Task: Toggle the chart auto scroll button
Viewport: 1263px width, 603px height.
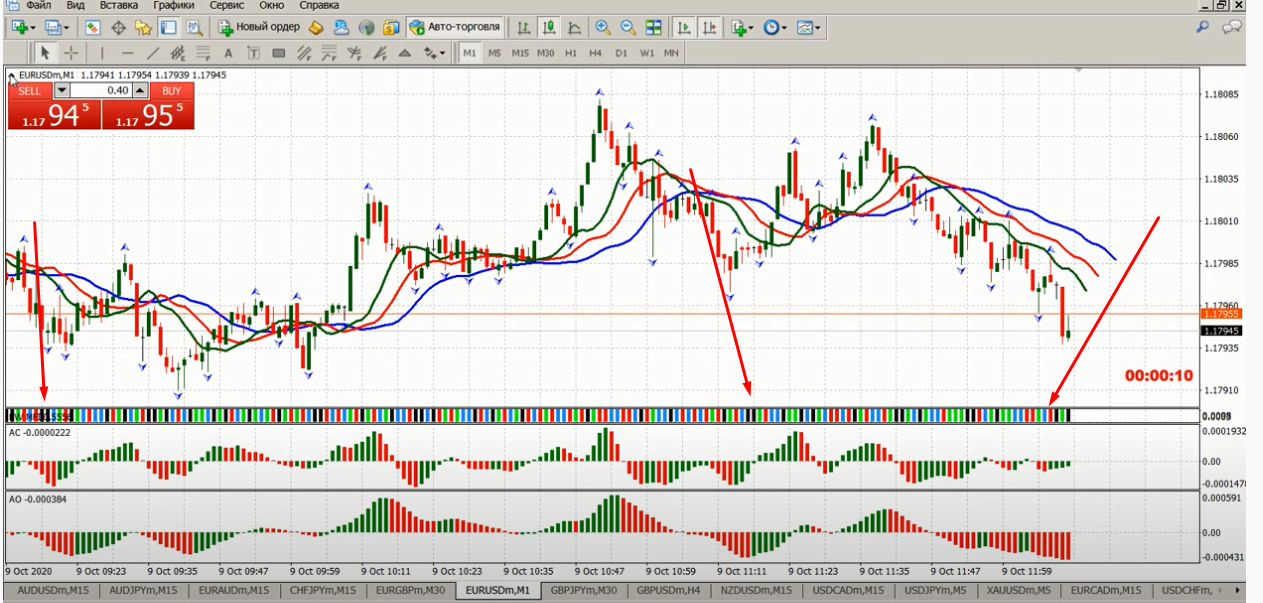Action: coord(684,28)
